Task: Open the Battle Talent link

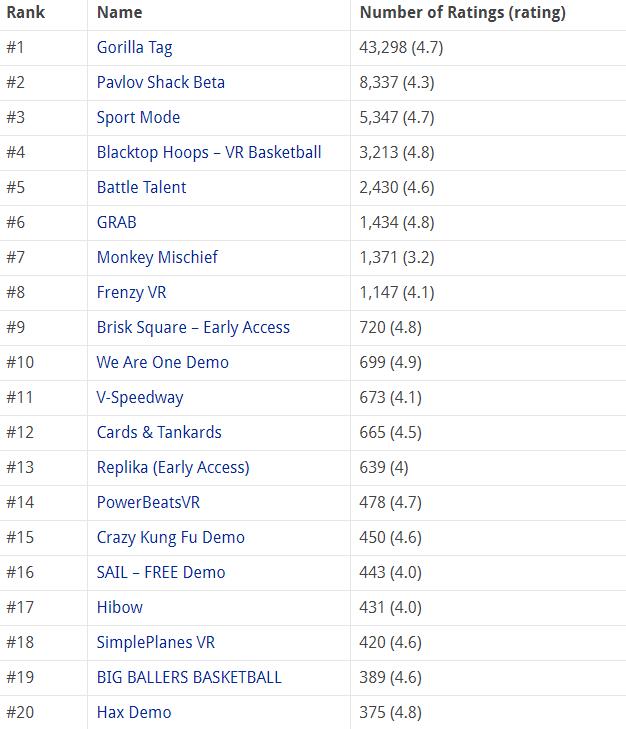Action: [141, 187]
